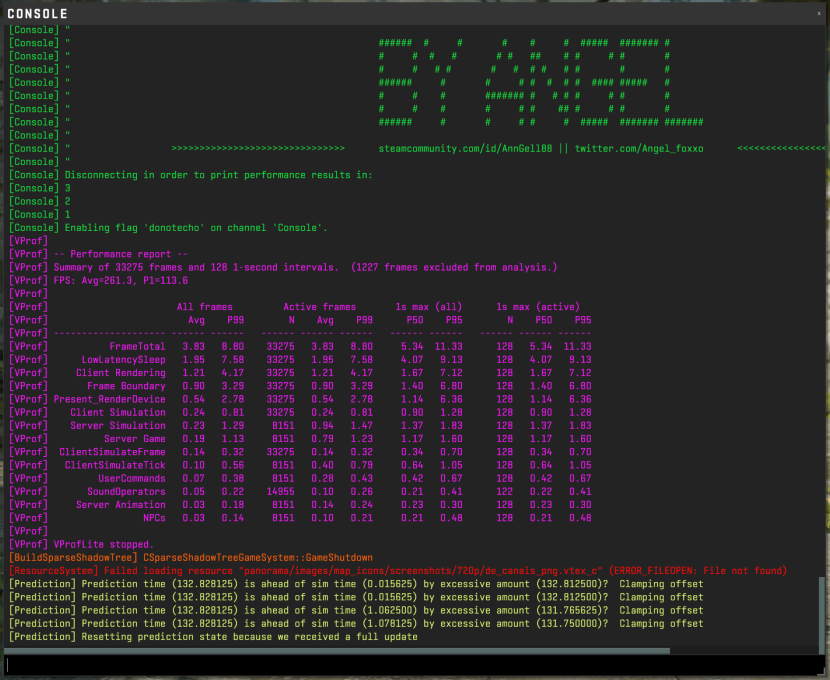The height and width of the screenshot is (680, 830).
Task: Click the horizontal scrollbar thumb above the input
Action: (337, 651)
